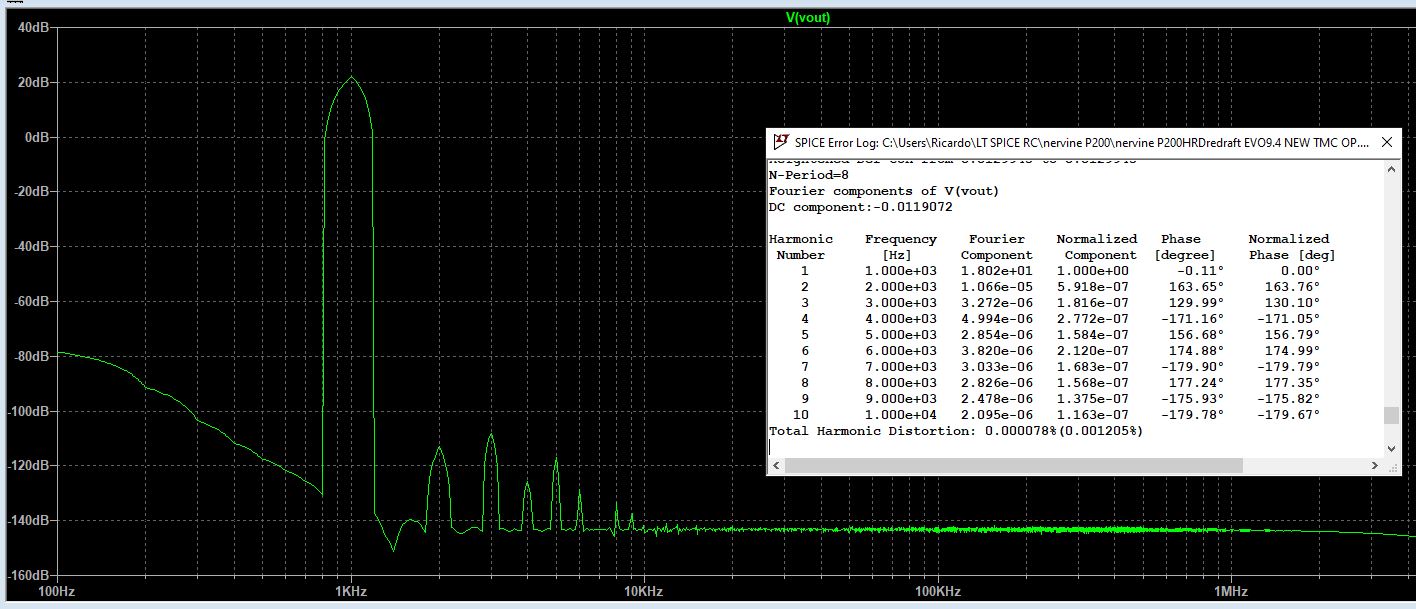The height and width of the screenshot is (609, 1416).
Task: Click the 100KHz horizontal axis label
Action: [x=937, y=592]
